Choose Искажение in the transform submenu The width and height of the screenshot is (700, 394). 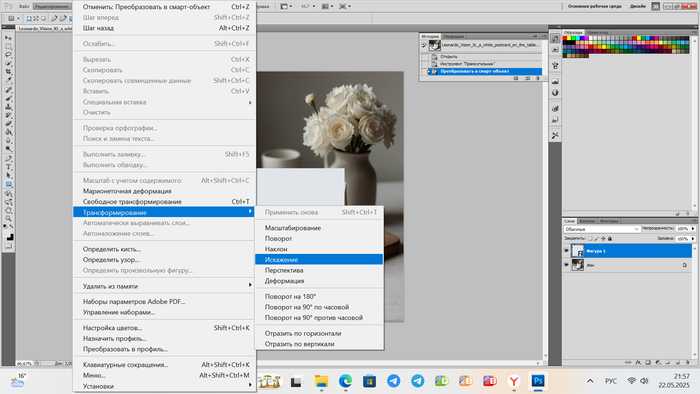pos(319,259)
